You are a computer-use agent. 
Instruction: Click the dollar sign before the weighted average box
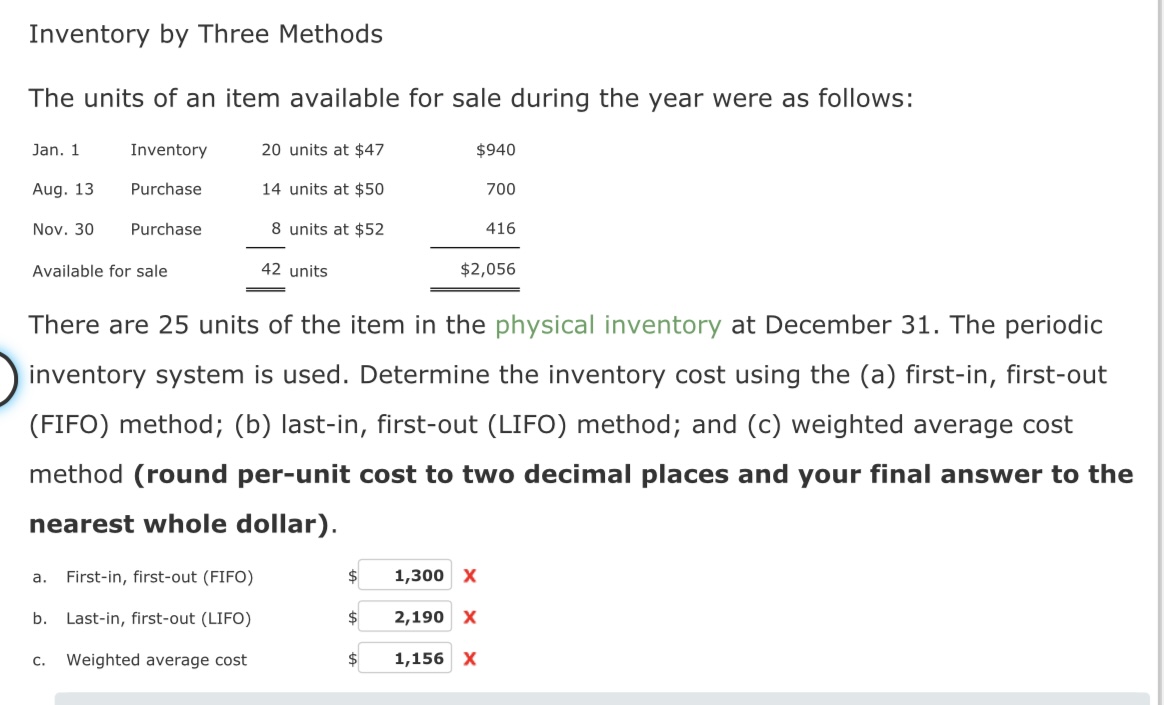[x=350, y=658]
